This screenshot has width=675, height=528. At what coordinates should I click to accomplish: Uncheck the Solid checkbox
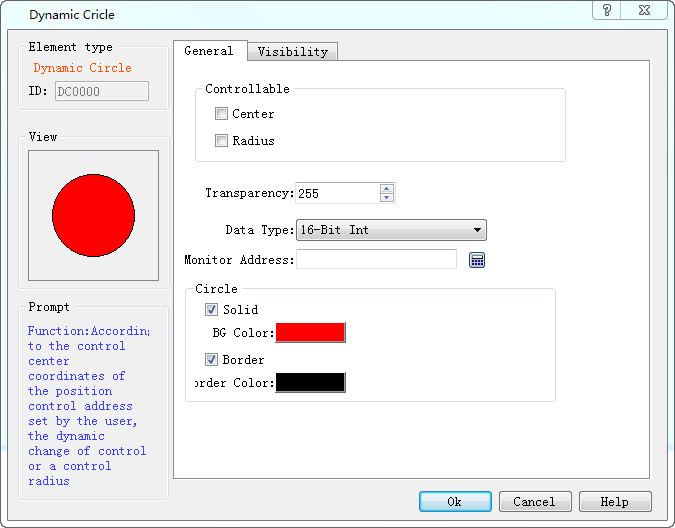[x=211, y=309]
